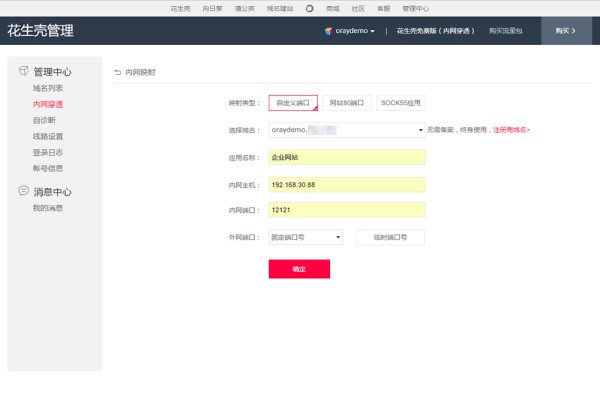Screen dimensions: 600x400
Task: Click the cube icon next to 管理中心 heading
Action: tap(24, 71)
